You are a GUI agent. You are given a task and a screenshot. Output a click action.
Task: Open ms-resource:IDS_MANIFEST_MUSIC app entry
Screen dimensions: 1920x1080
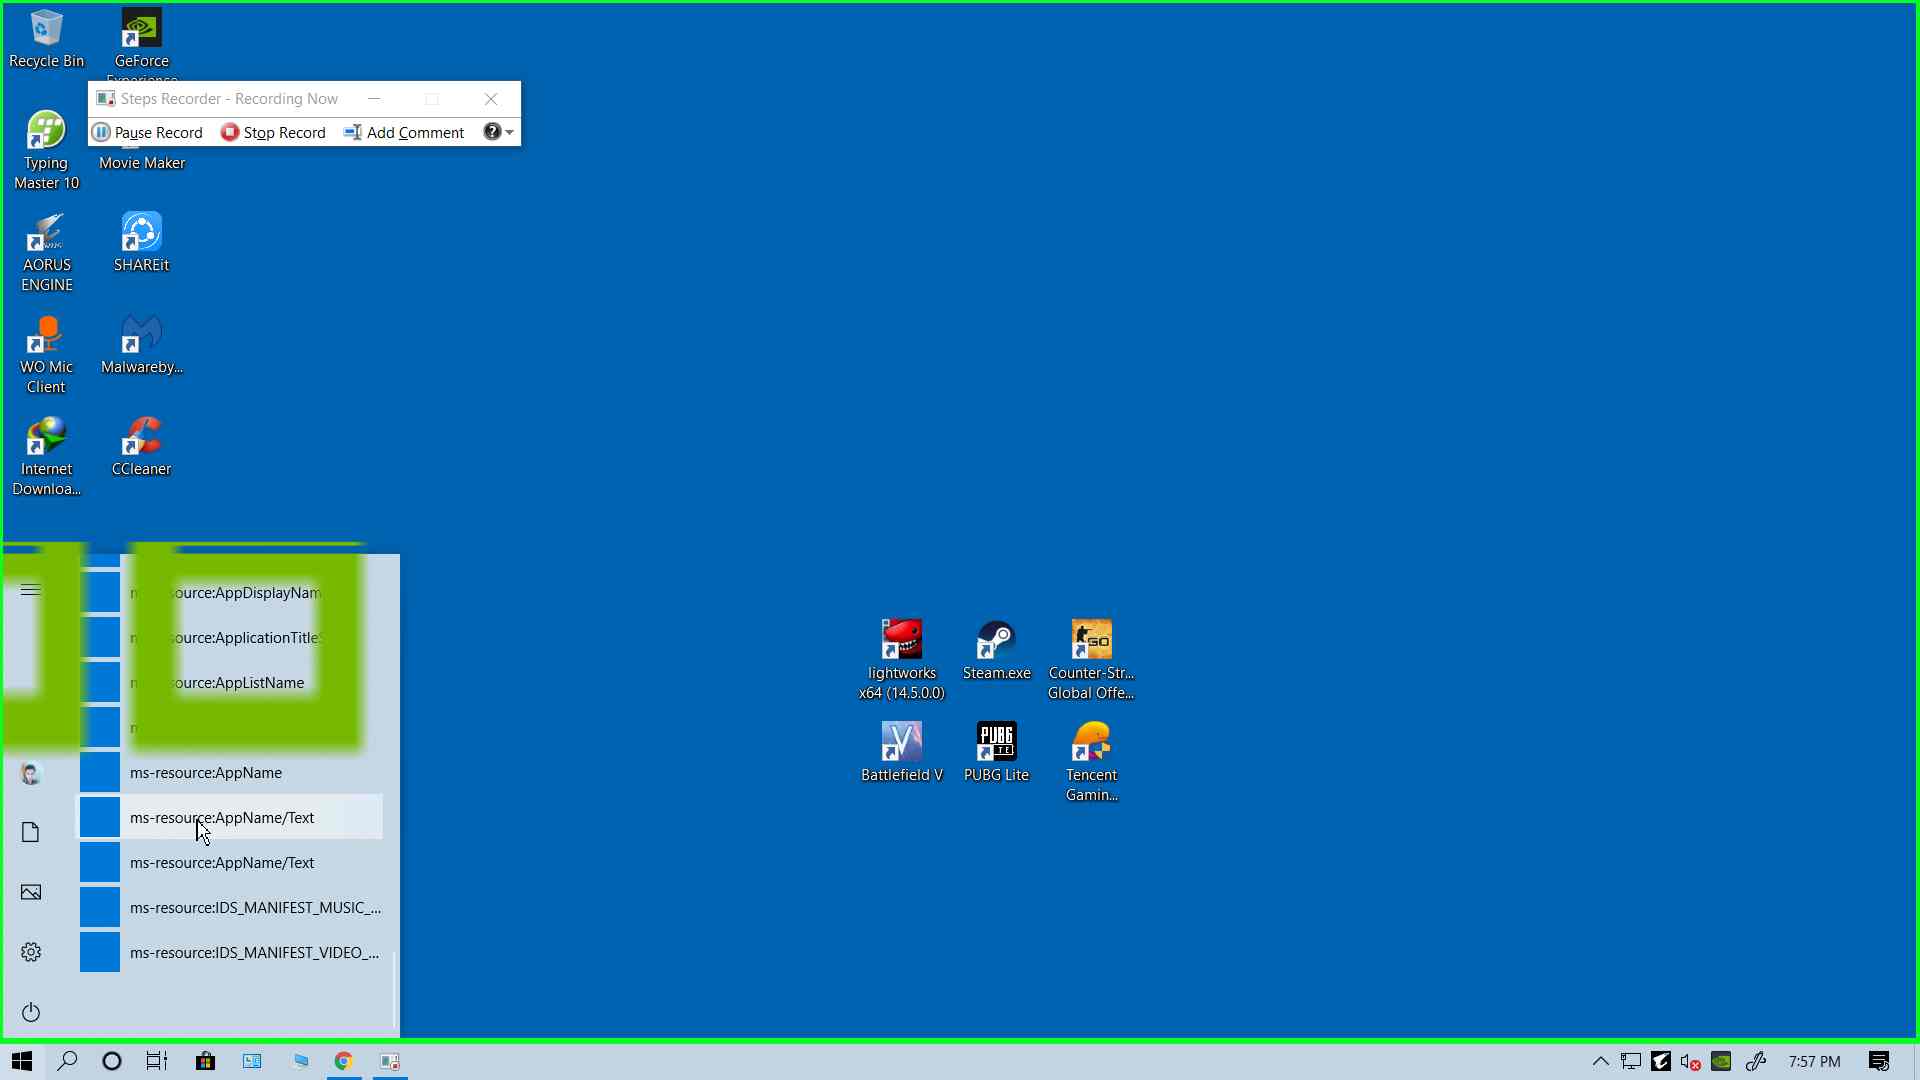[x=231, y=908]
